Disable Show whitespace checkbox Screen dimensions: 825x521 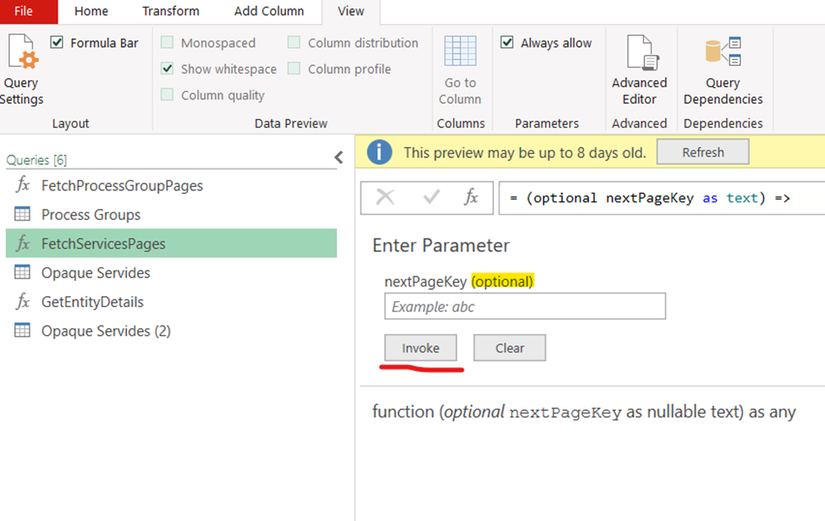tap(168, 69)
